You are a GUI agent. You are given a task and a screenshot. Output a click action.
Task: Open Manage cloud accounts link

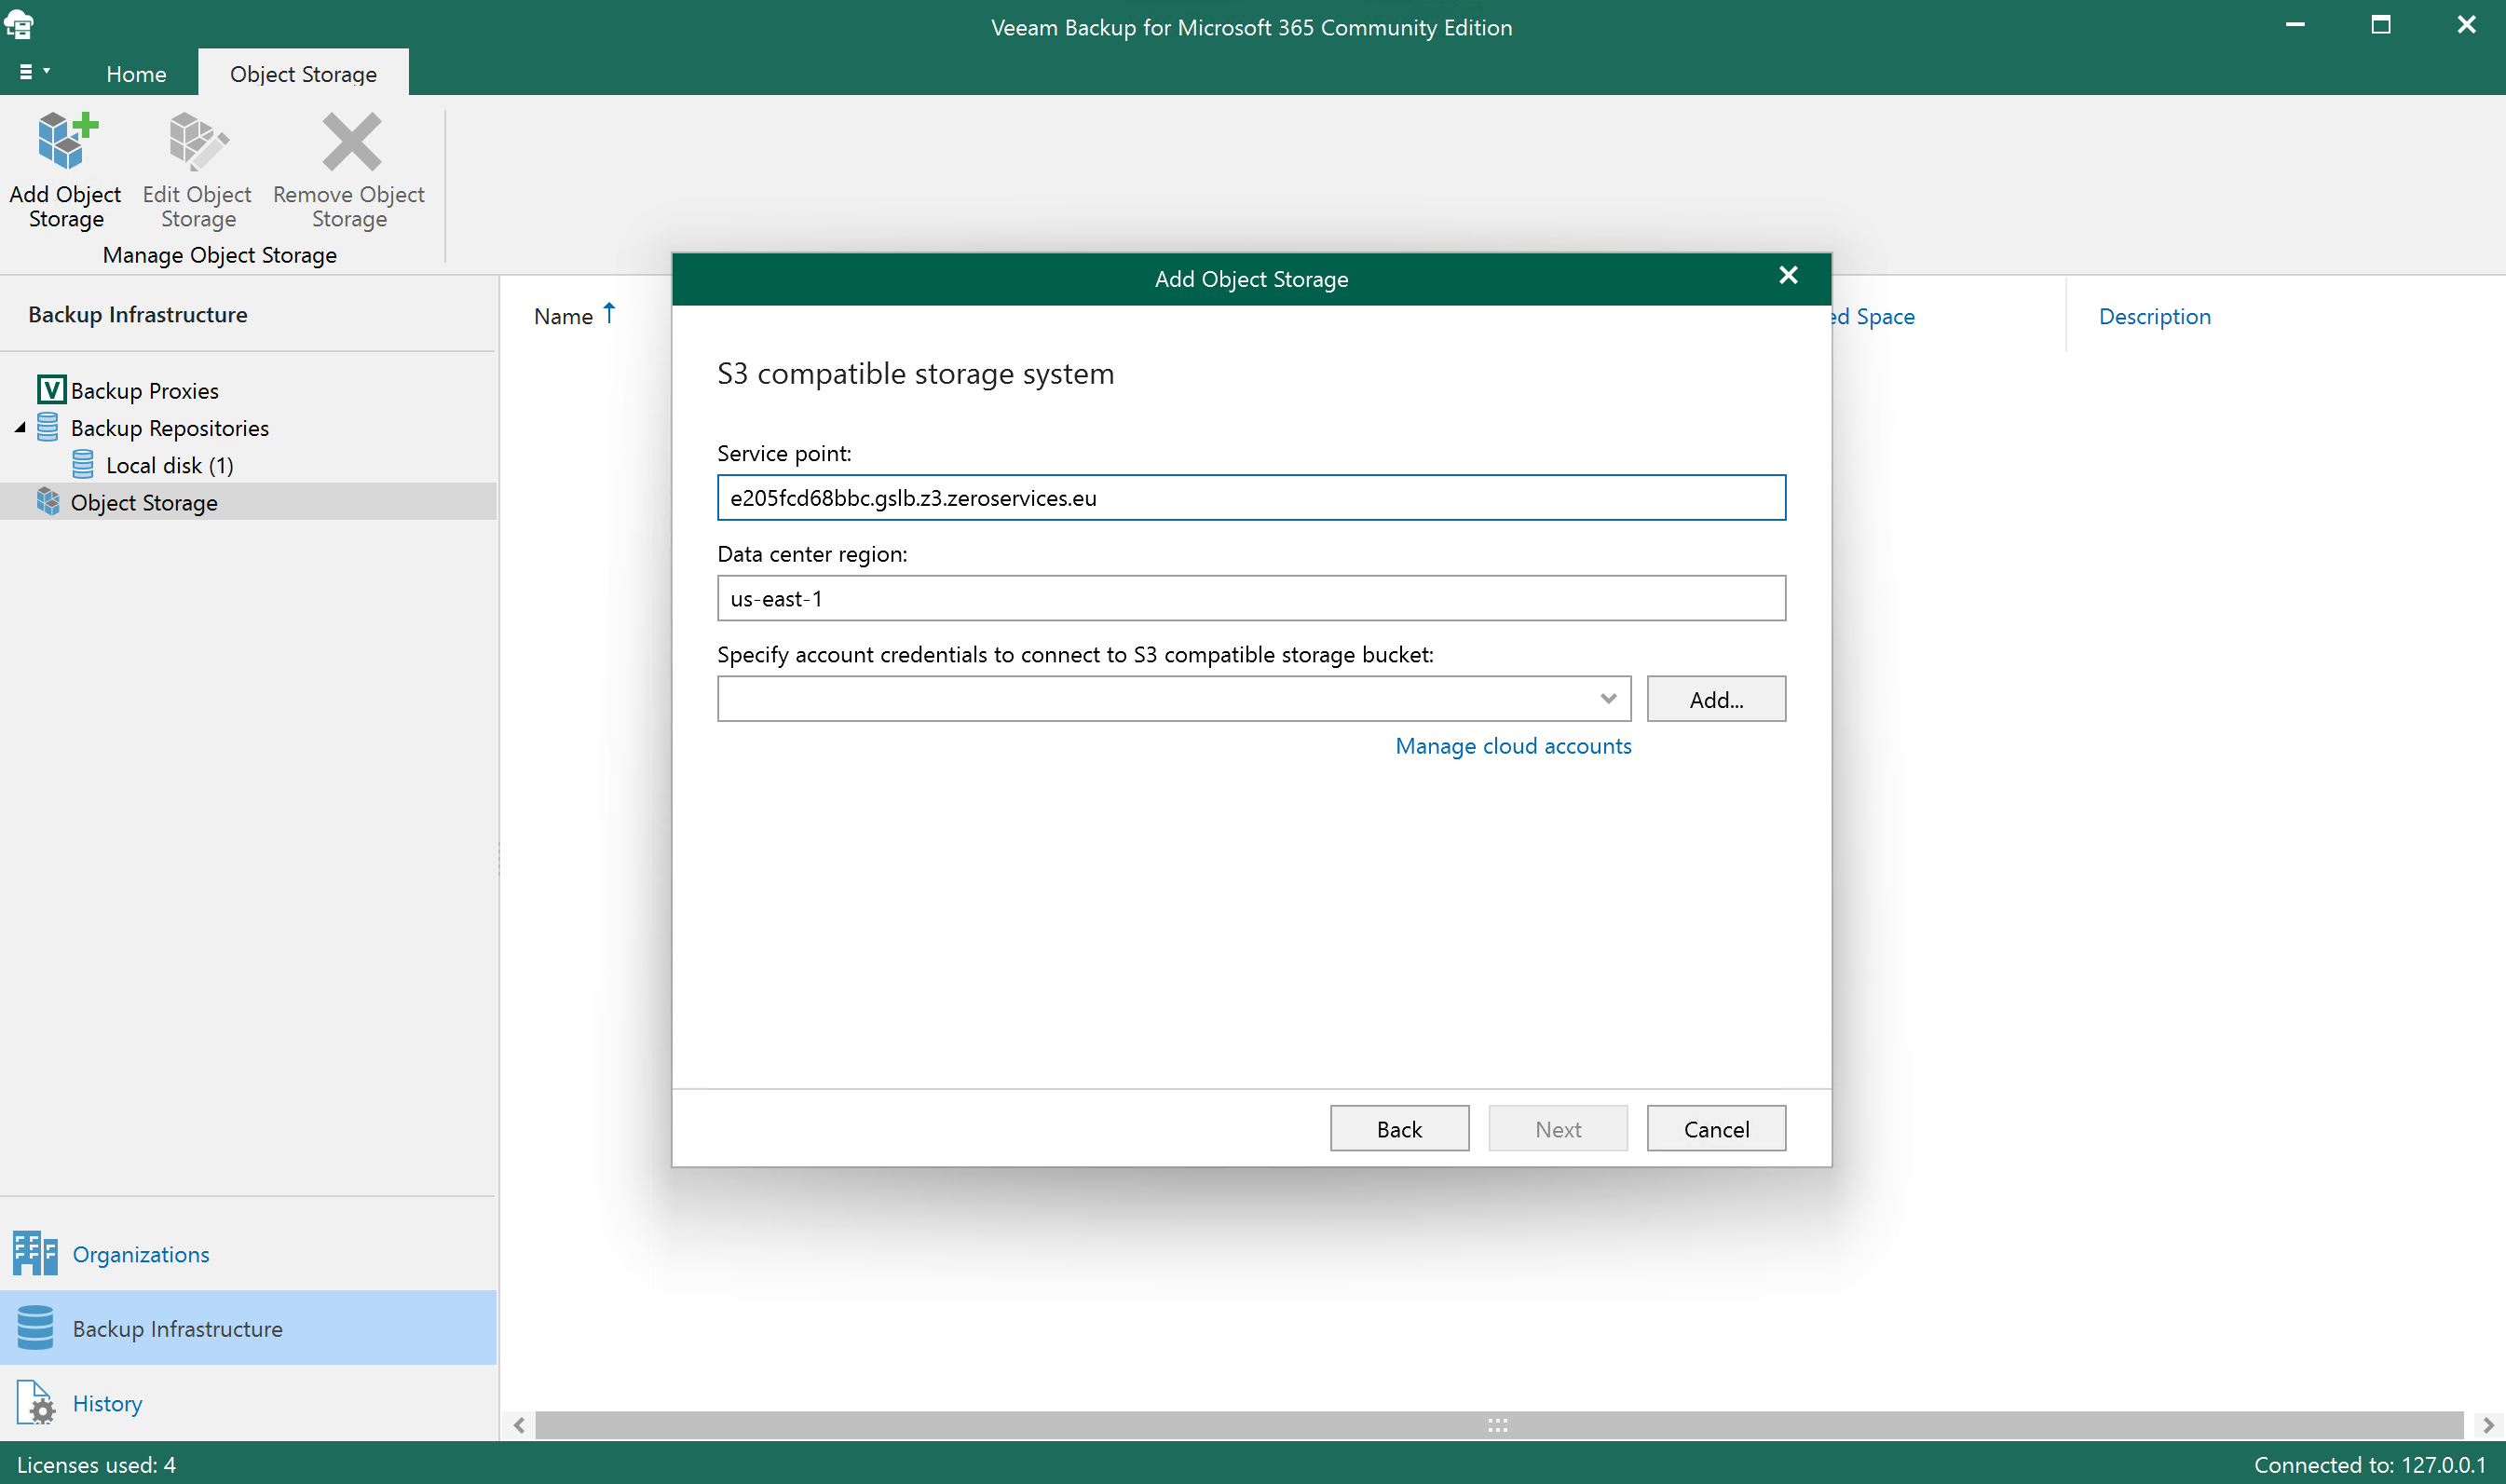pyautogui.click(x=1512, y=745)
